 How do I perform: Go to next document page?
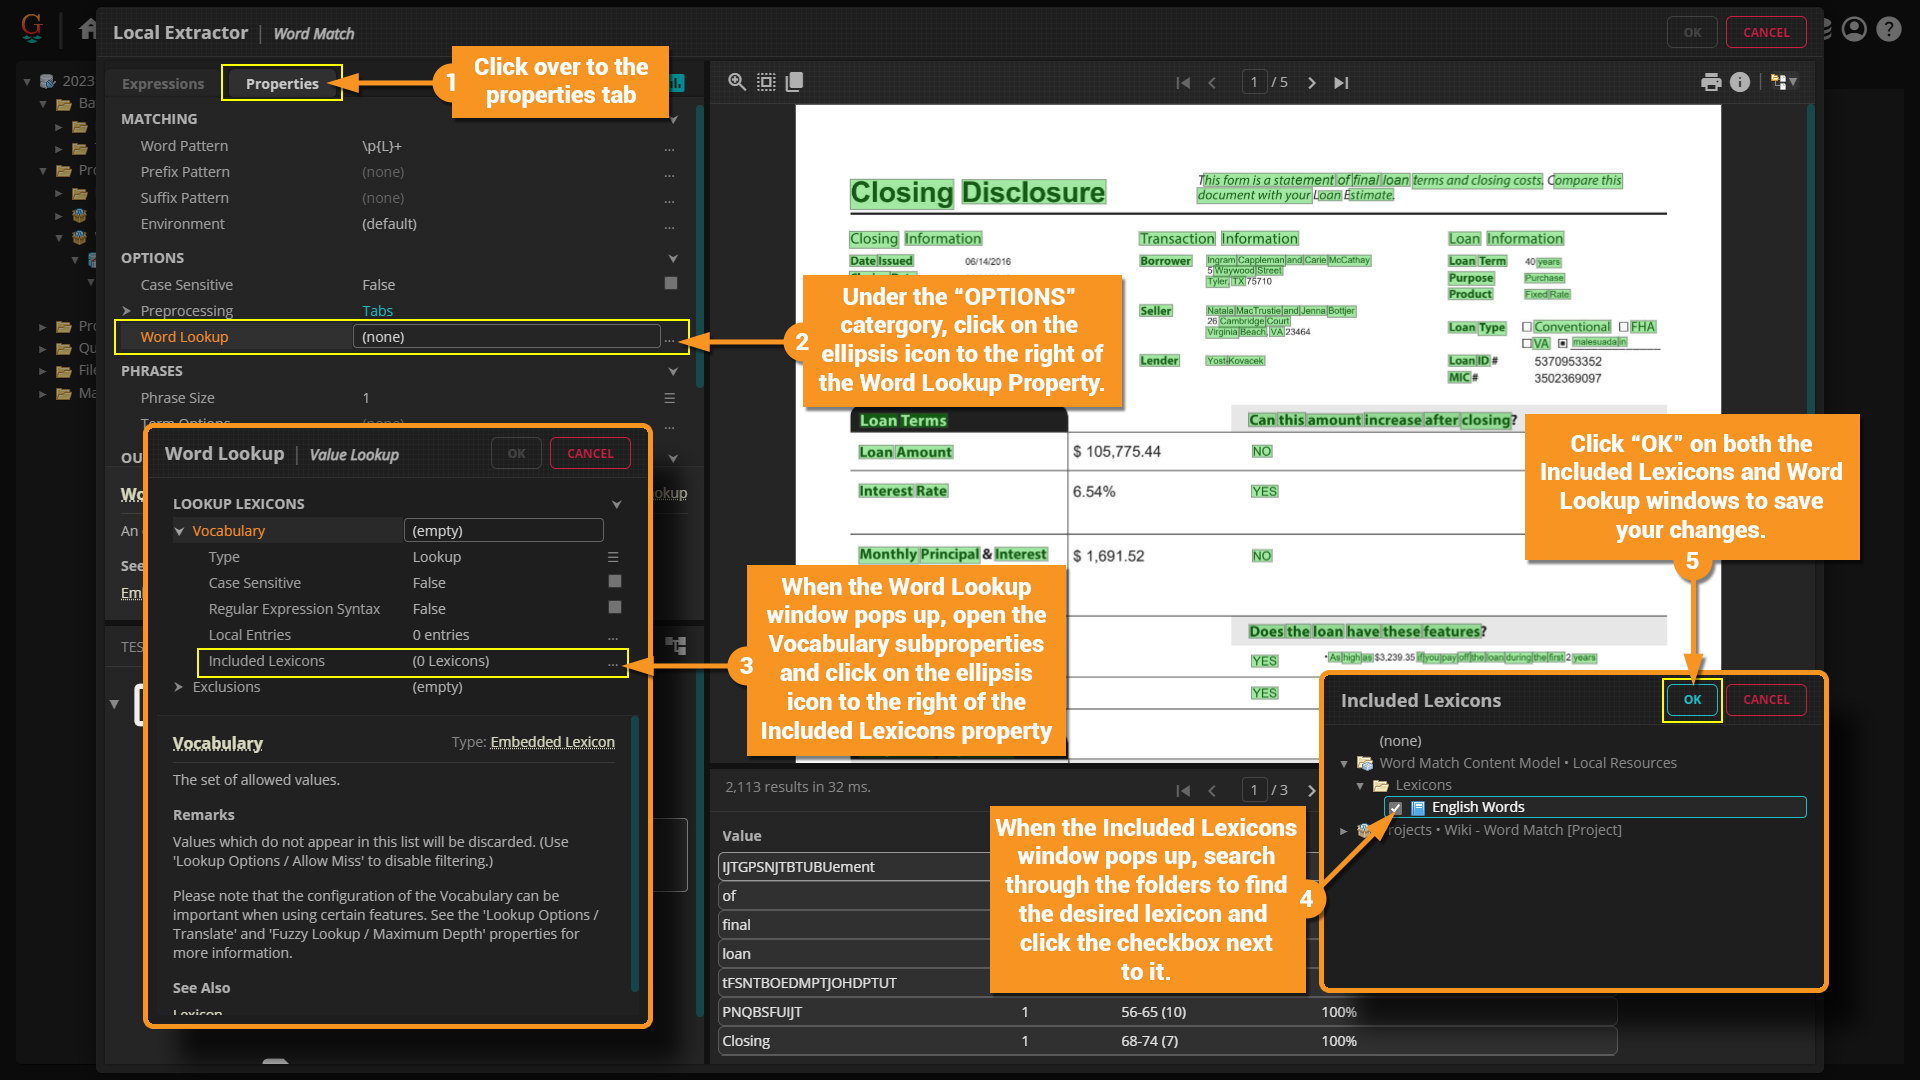[x=1312, y=83]
